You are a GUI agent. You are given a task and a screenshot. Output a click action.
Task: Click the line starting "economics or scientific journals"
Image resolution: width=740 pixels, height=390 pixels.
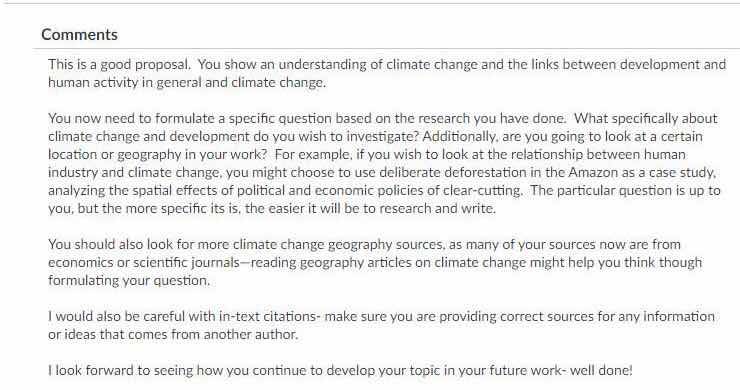click(375, 262)
